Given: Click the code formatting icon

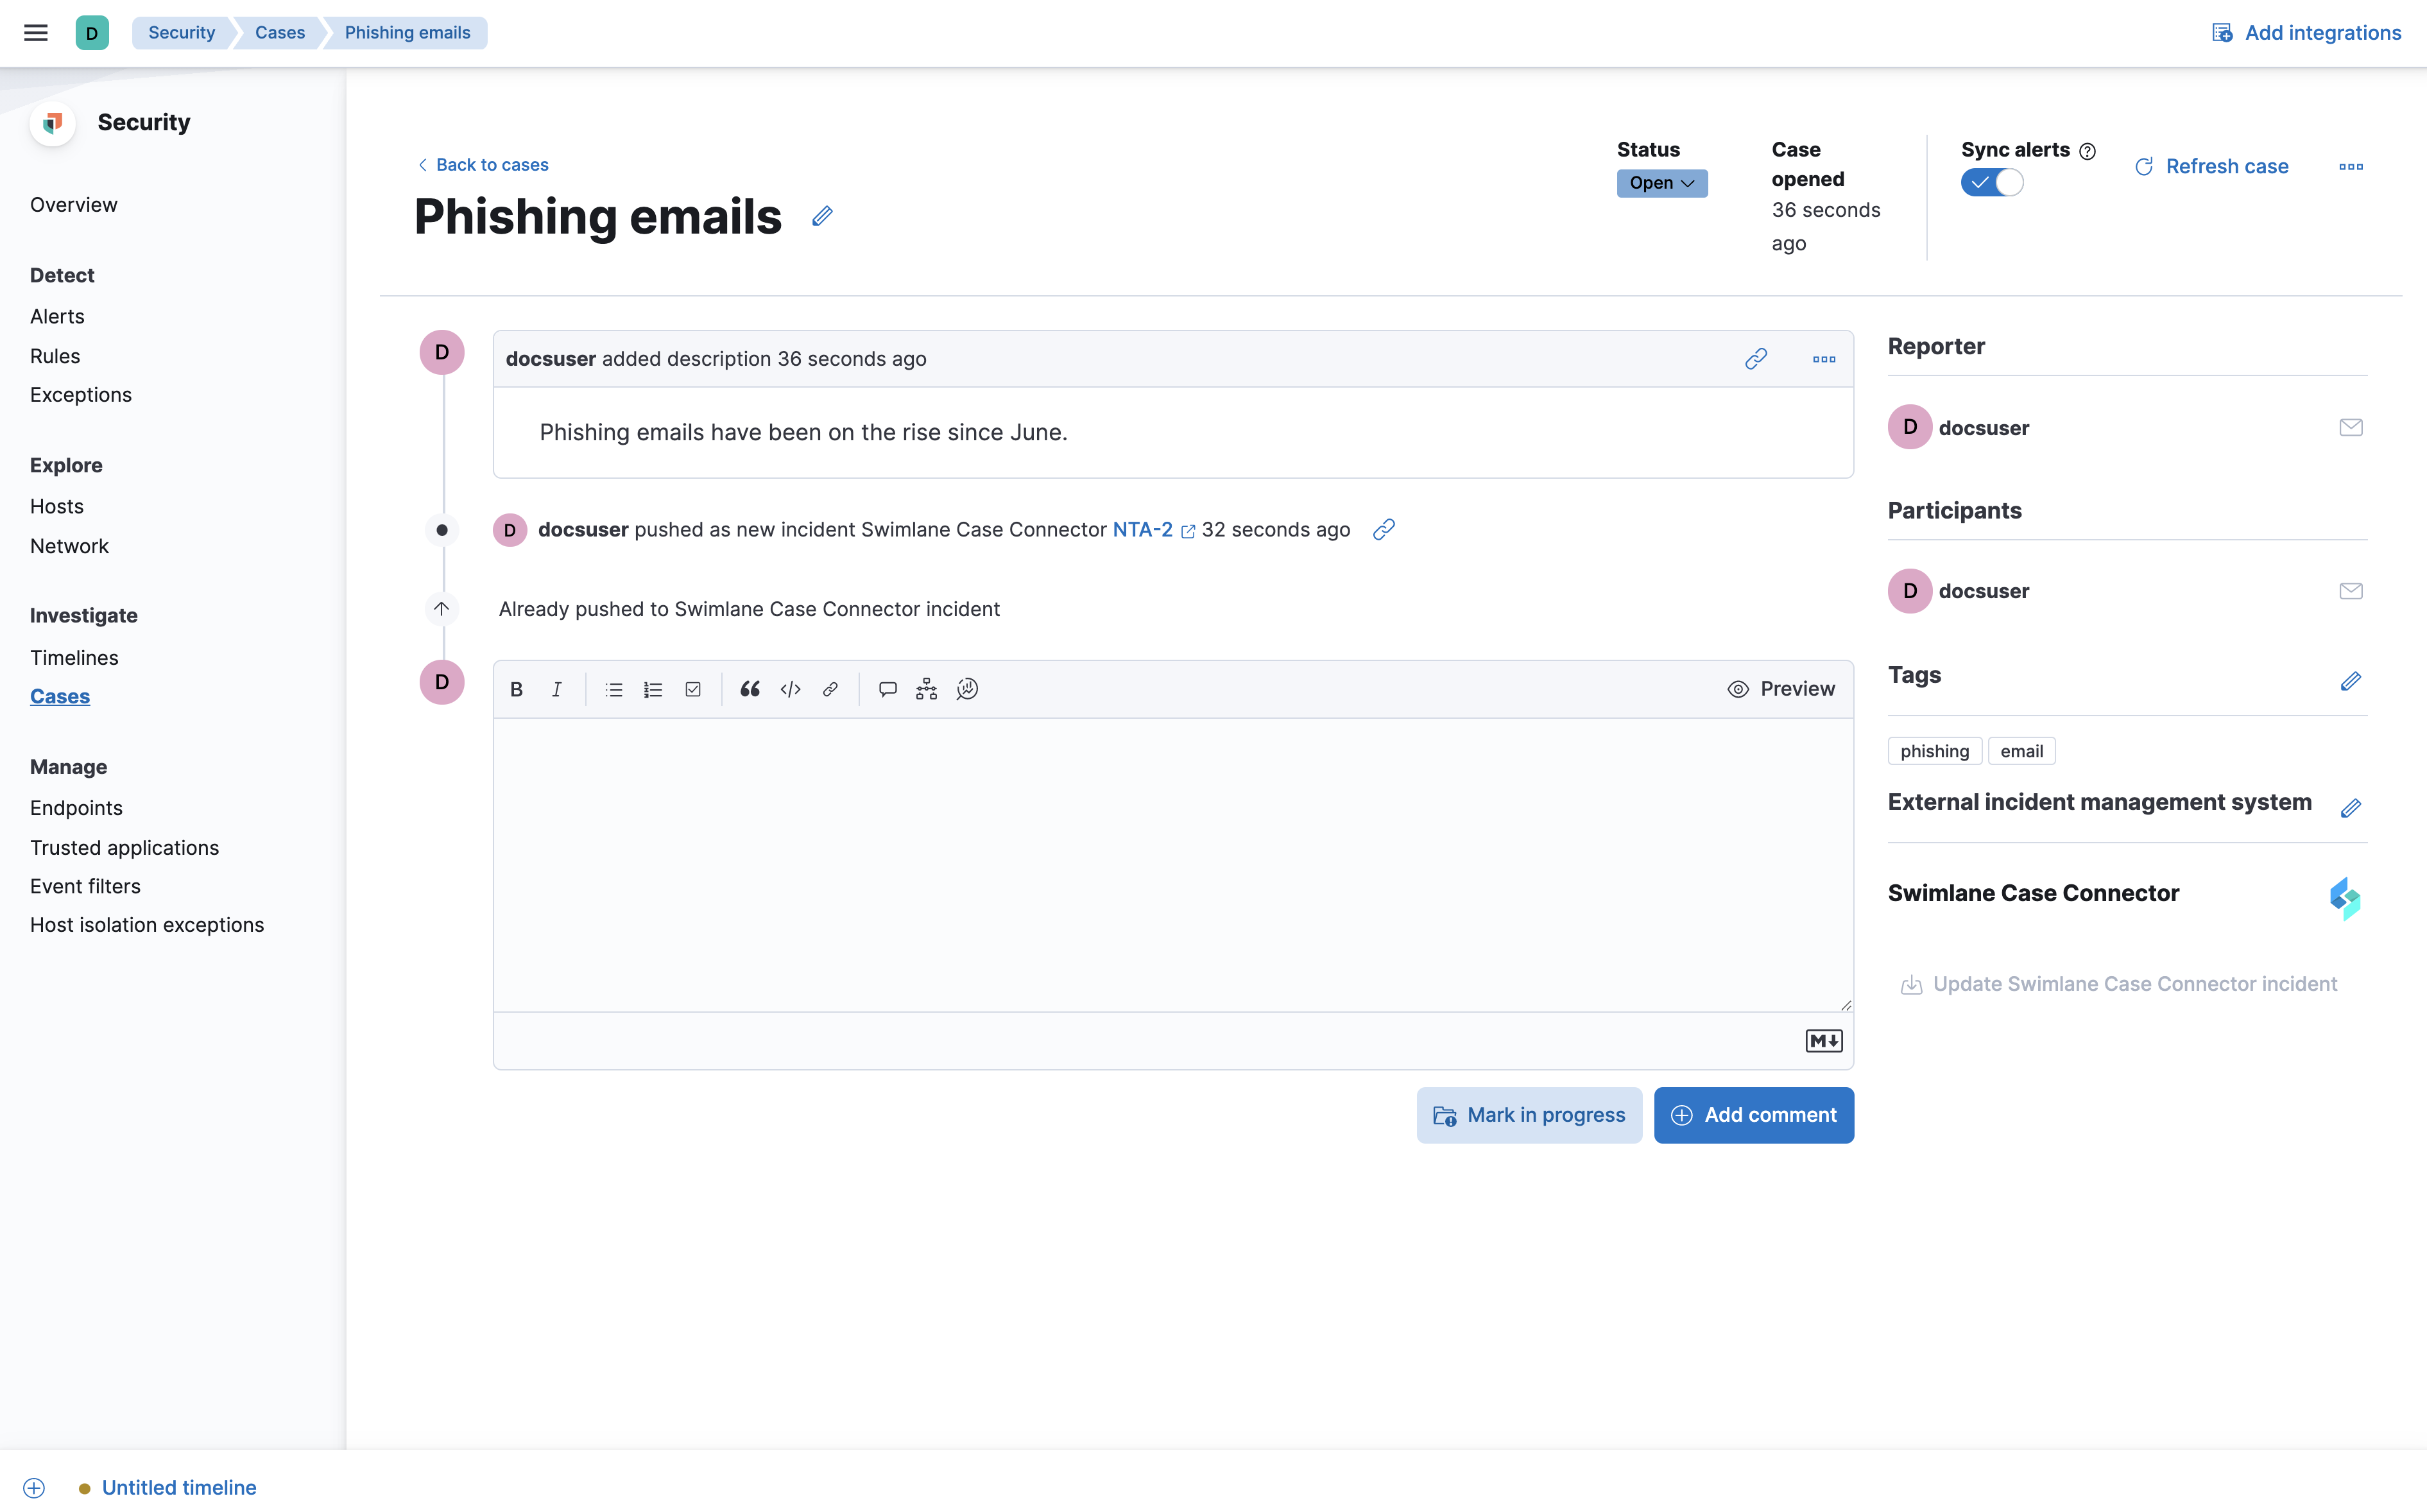Looking at the screenshot, I should [790, 689].
